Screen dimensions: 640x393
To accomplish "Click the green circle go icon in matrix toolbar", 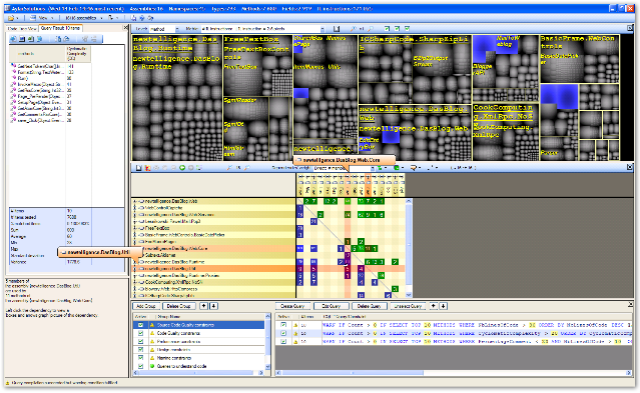I will (182, 168).
